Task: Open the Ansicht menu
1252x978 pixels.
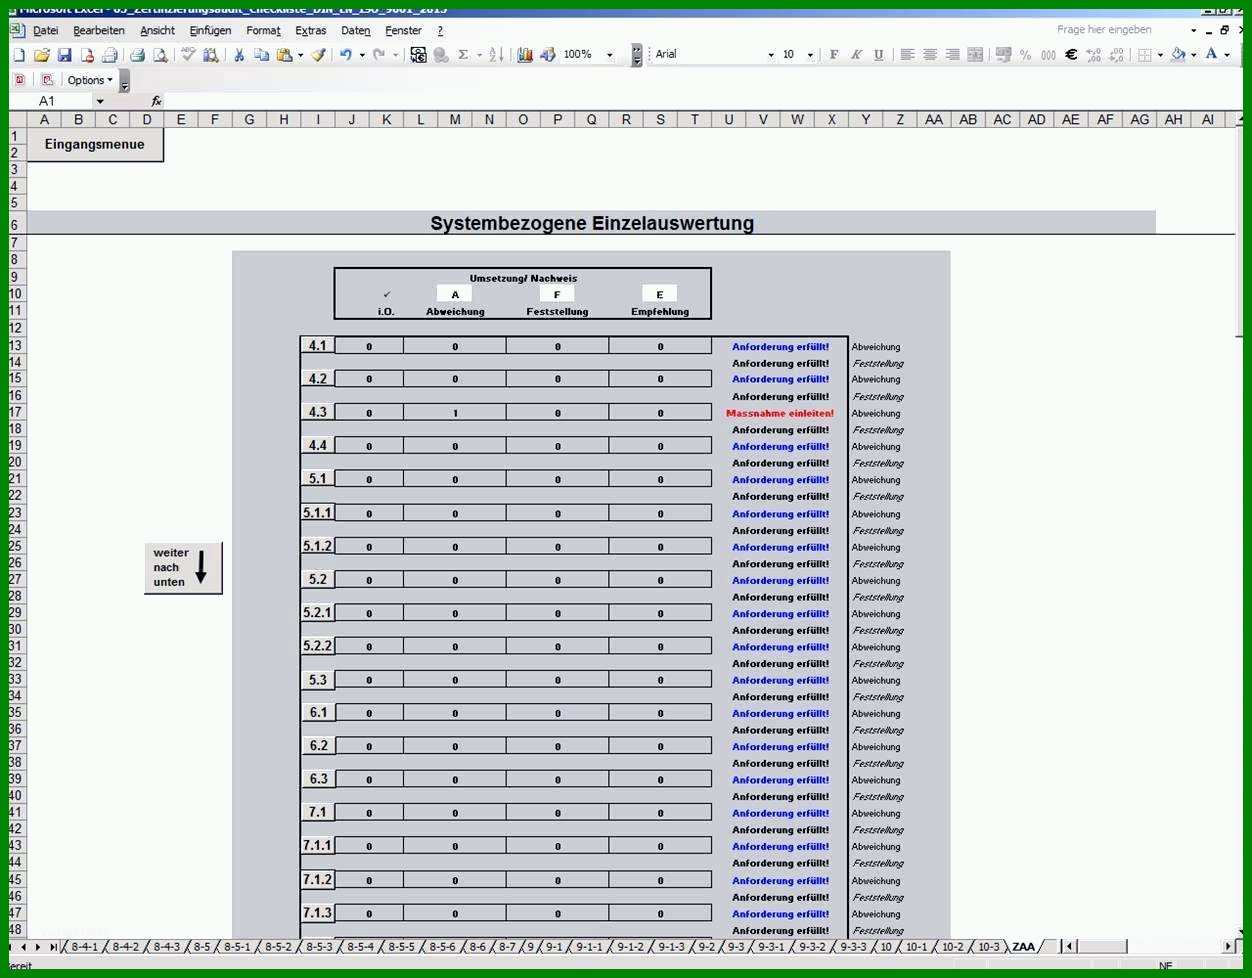Action: tap(157, 31)
